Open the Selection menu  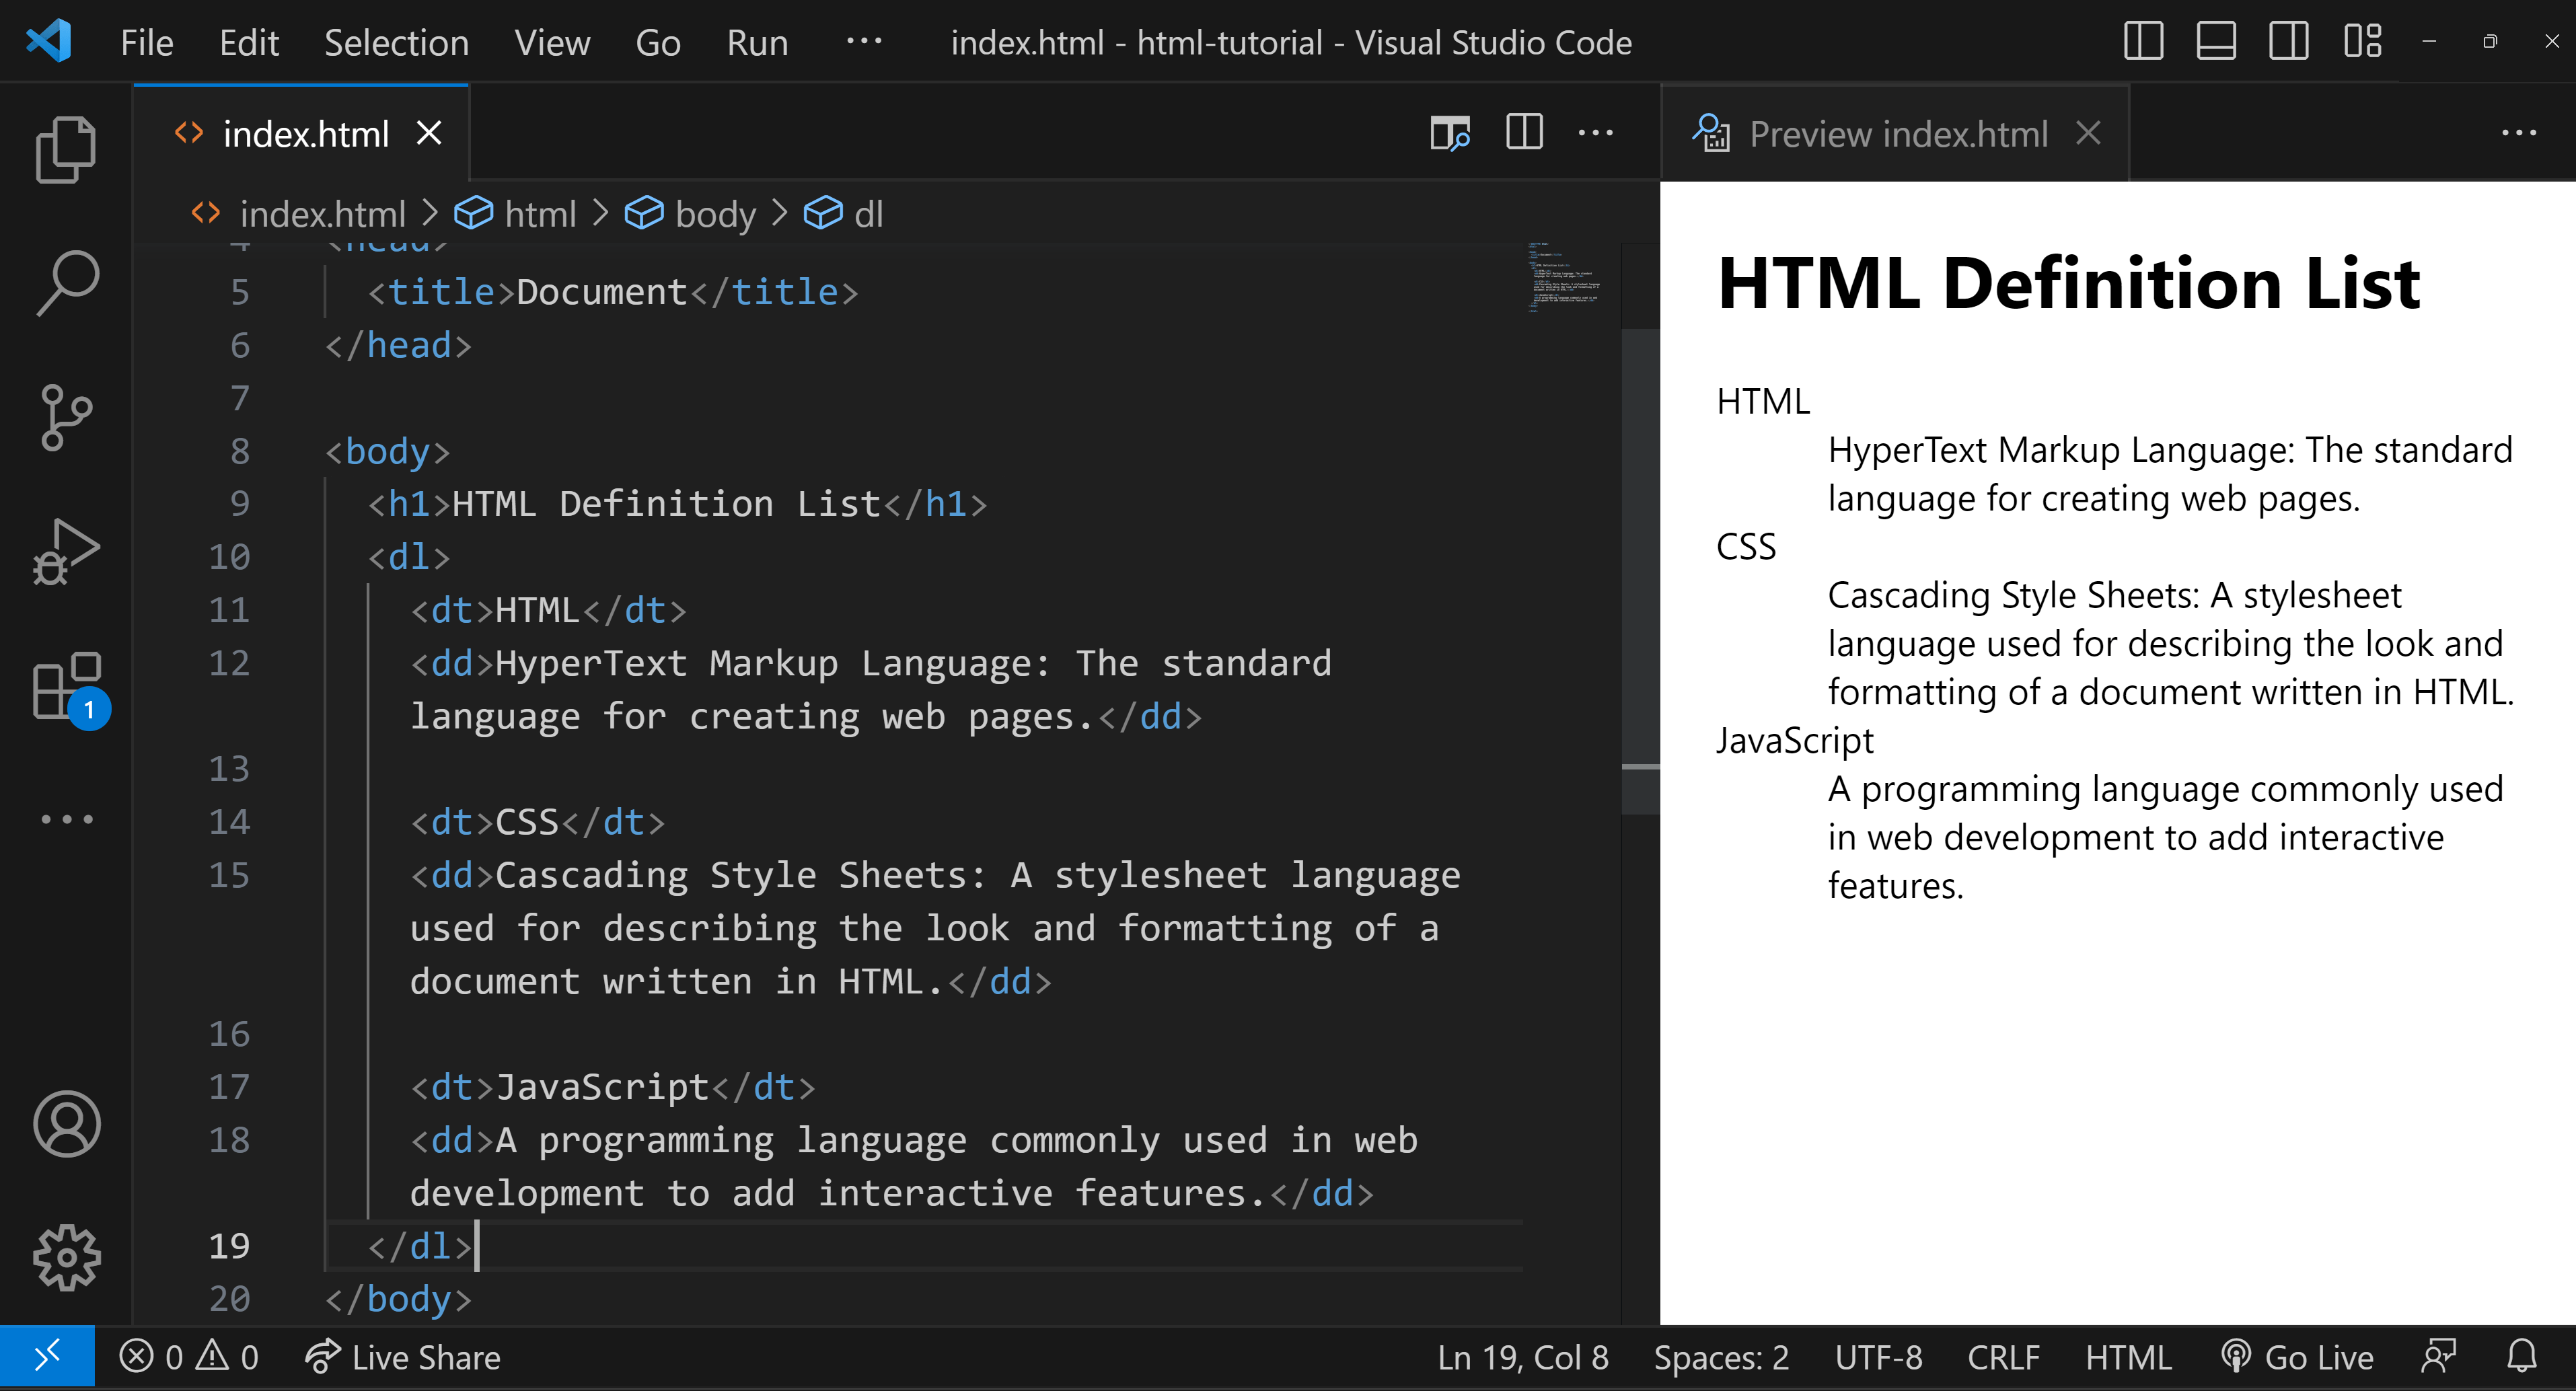coord(396,43)
